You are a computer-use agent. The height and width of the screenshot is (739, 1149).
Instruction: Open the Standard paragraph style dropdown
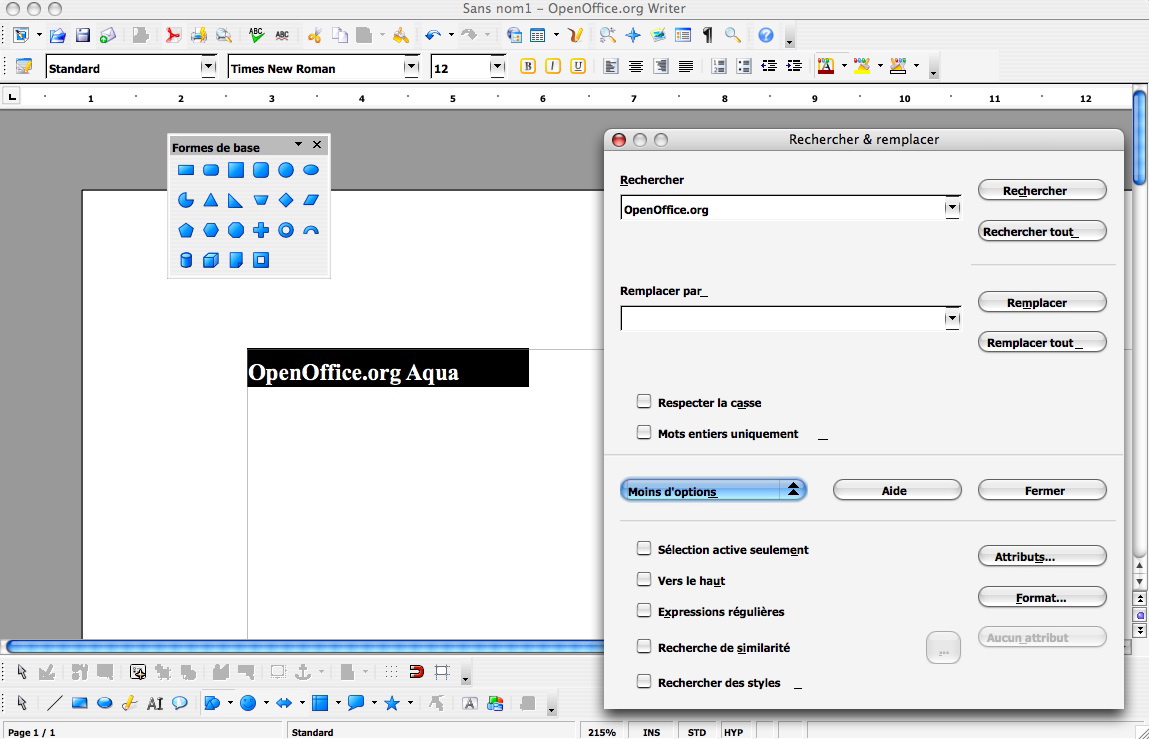209,67
